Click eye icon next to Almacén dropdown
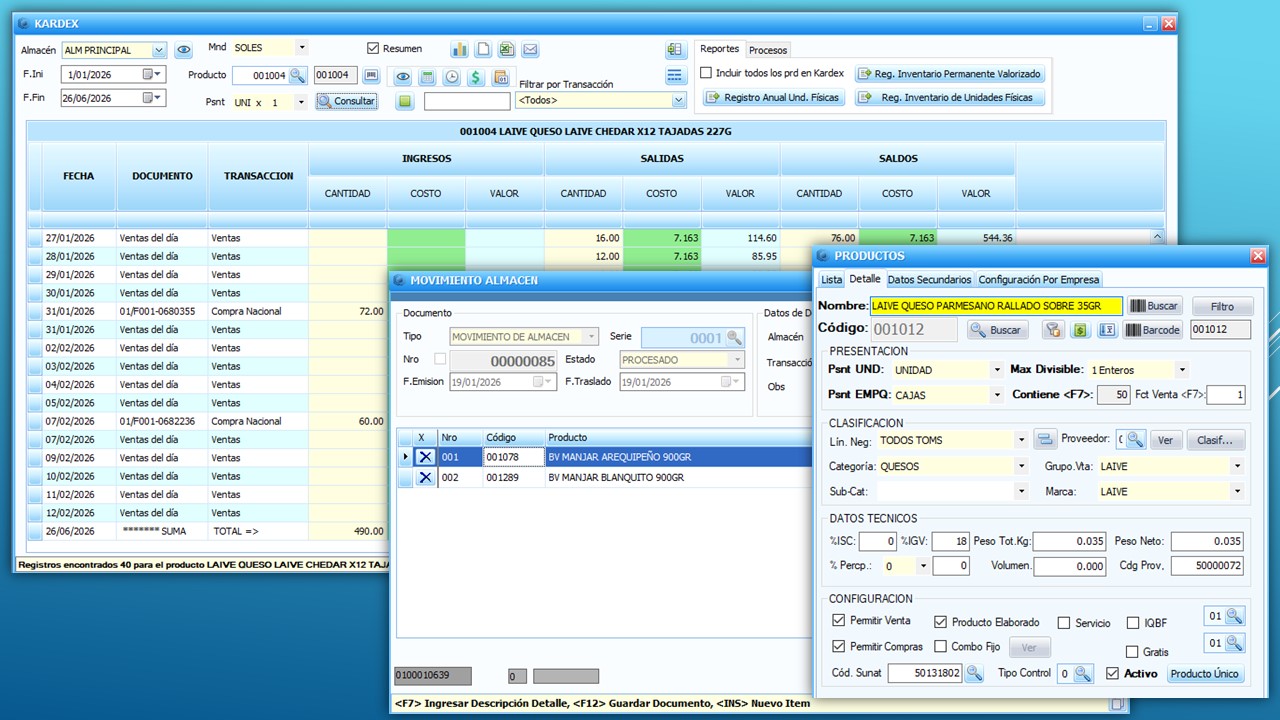Viewport: 1280px width, 720px height. pos(183,49)
